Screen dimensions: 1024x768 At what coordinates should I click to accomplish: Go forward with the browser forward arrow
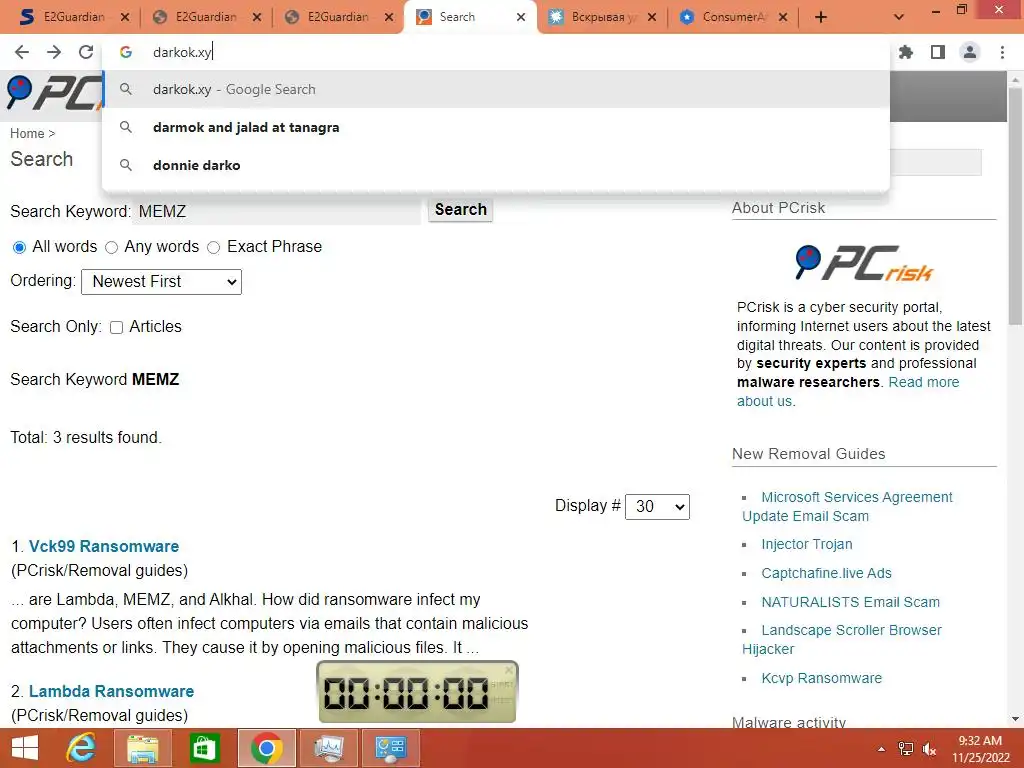click(54, 52)
